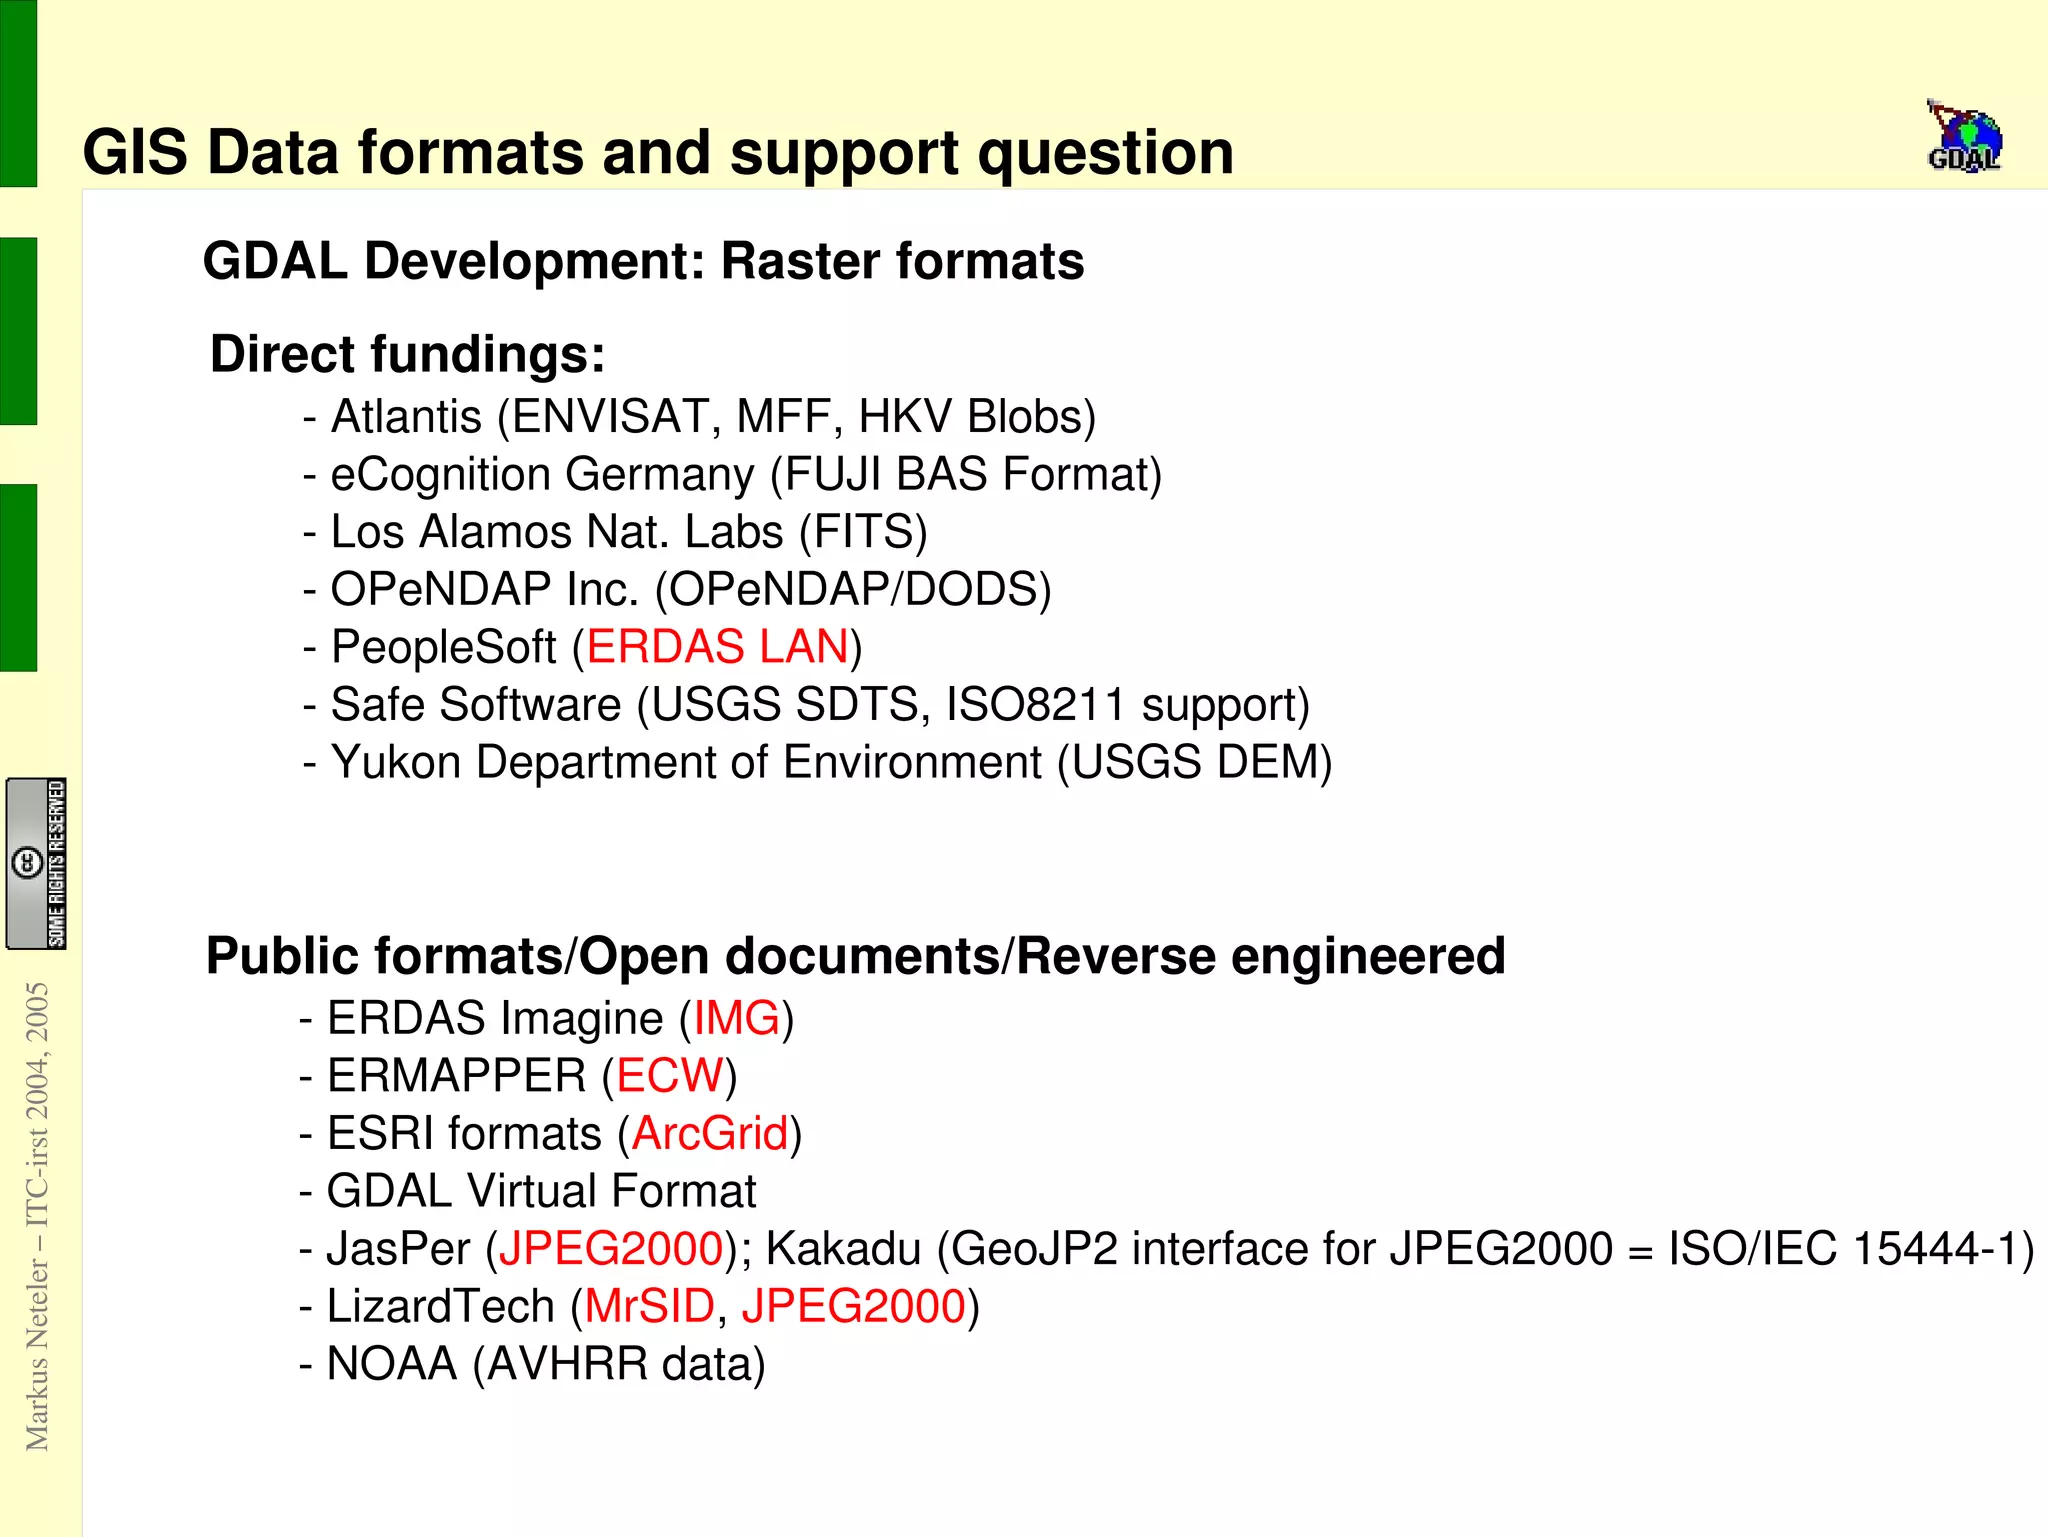2048x1537 pixels.
Task: Click the GDAL Development subtitle
Action: click(643, 262)
